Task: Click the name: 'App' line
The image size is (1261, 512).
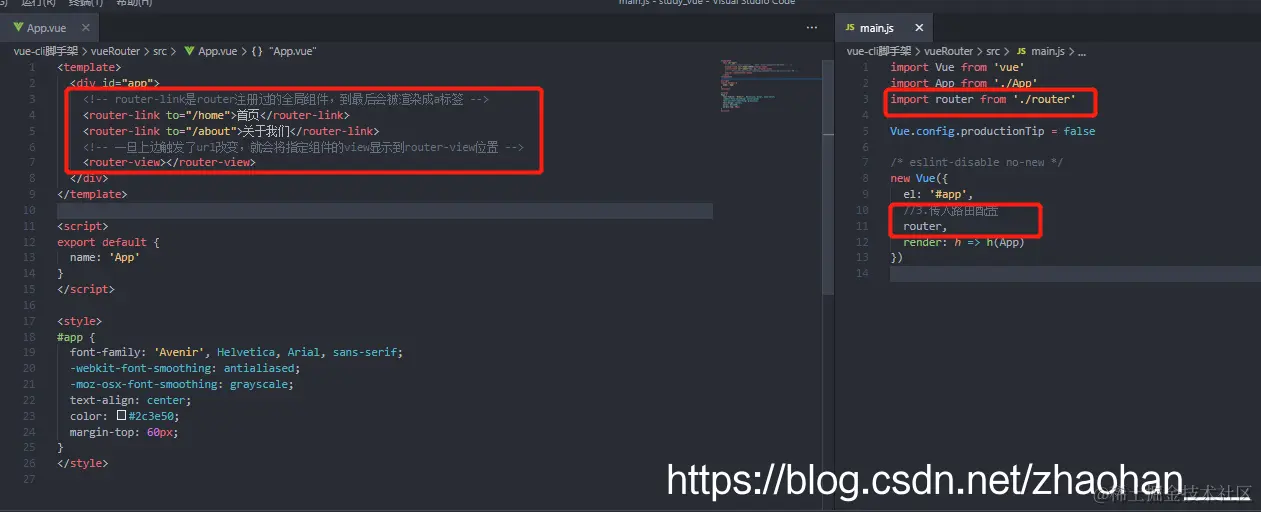Action: click(104, 257)
